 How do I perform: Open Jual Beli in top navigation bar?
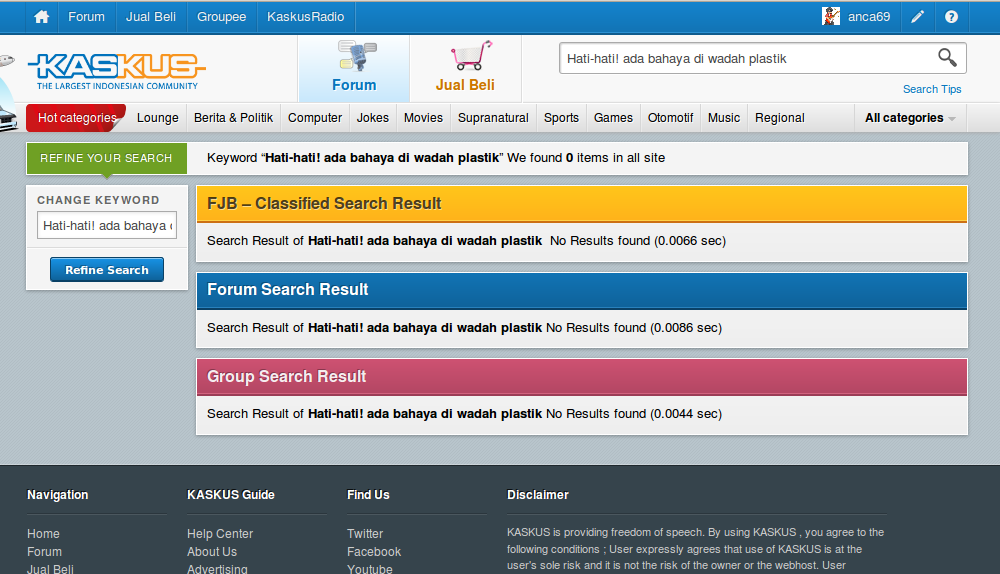(x=151, y=17)
